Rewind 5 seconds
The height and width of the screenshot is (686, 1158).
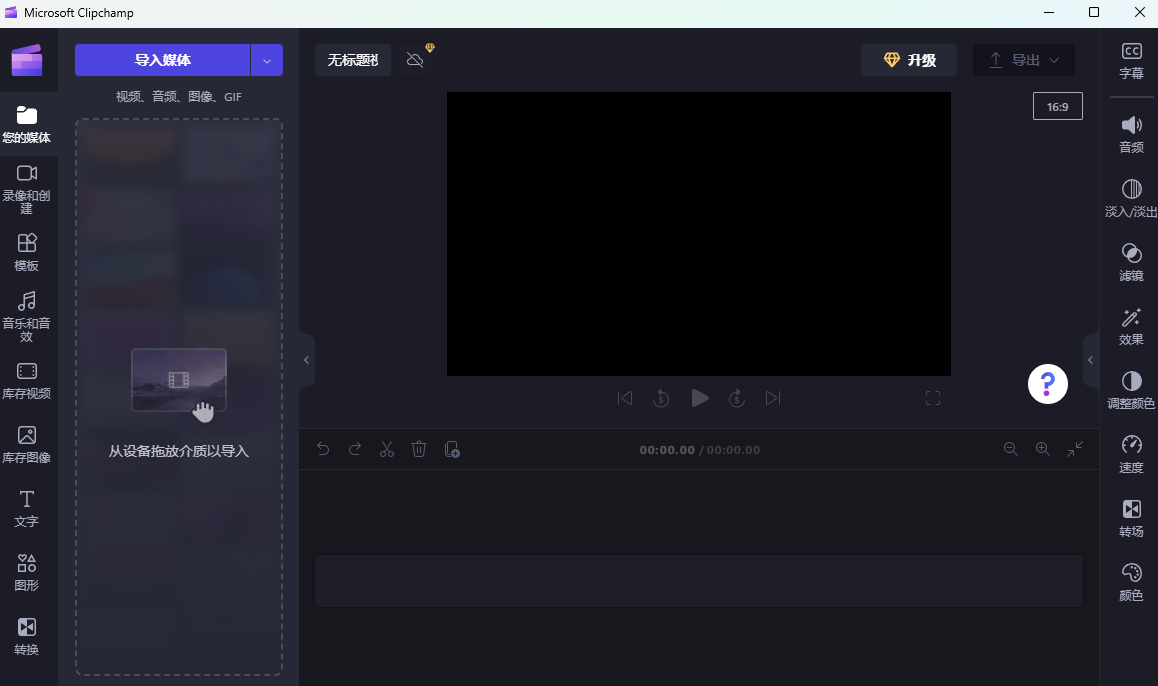[x=661, y=398]
